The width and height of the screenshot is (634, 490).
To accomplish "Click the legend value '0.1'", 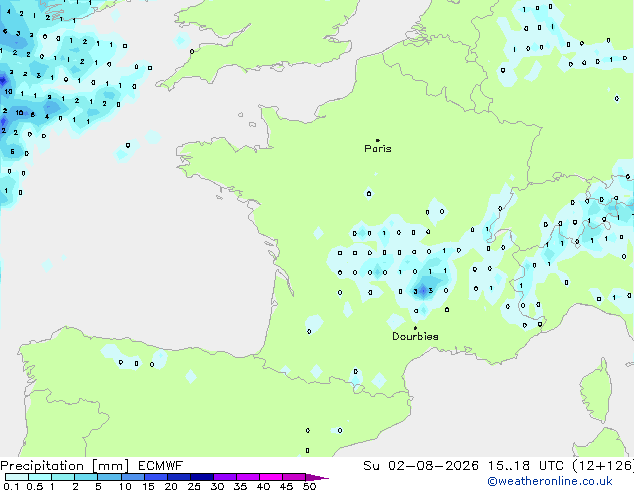I will click(11, 486).
